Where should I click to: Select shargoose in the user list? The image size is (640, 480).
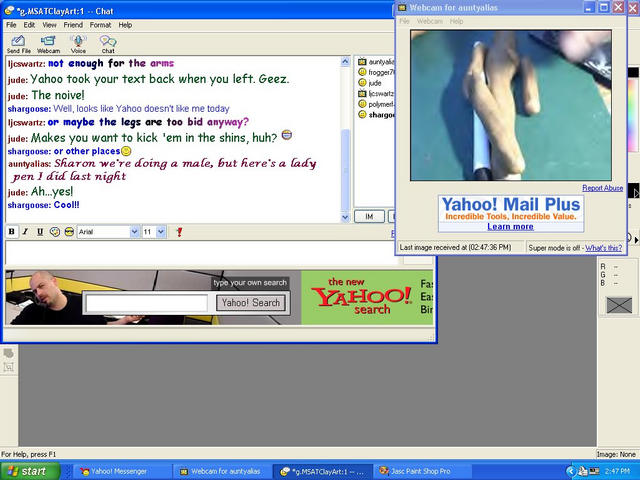(x=376, y=115)
